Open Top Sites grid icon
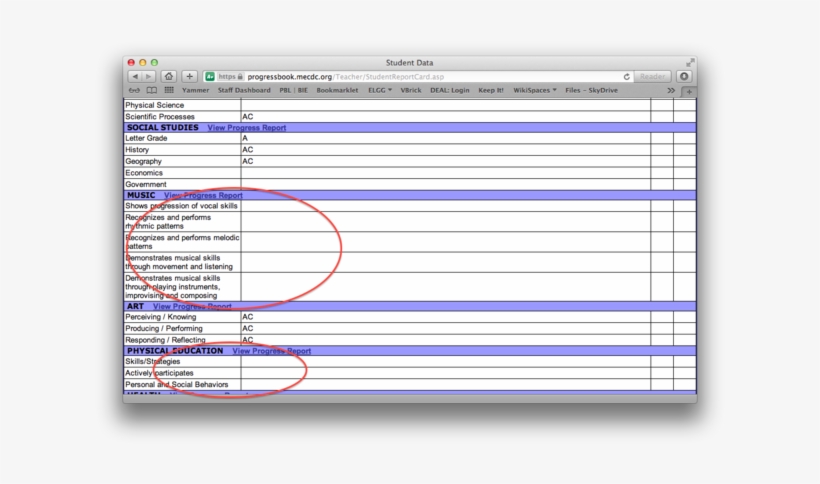 pyautogui.click(x=169, y=90)
